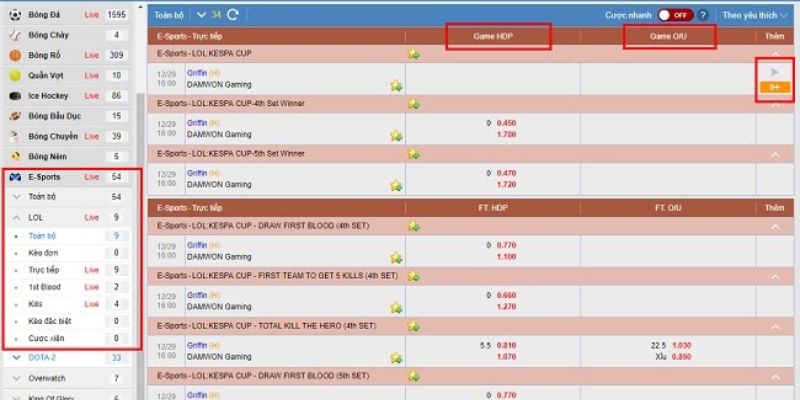Click the Bóng Rổ basketball icon
The width and height of the screenshot is (800, 400).
[x=15, y=55]
